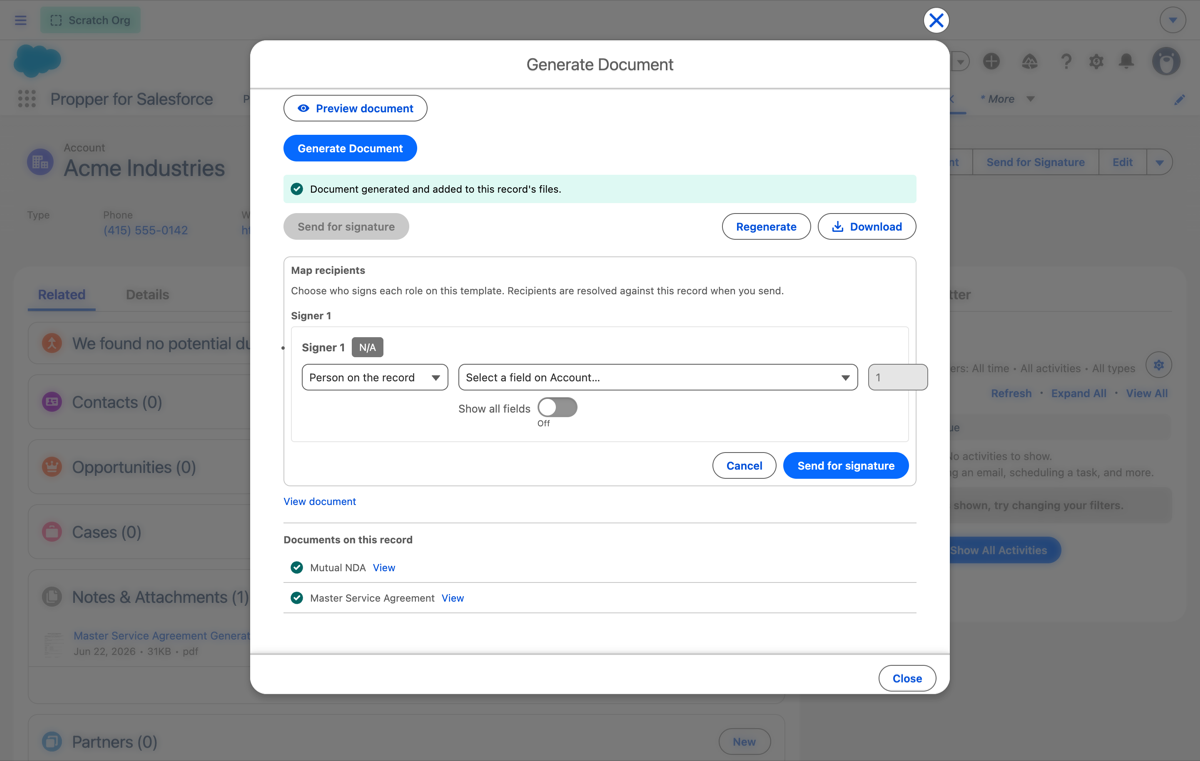
Task: Click the Cases related list icon
Action: click(52, 532)
